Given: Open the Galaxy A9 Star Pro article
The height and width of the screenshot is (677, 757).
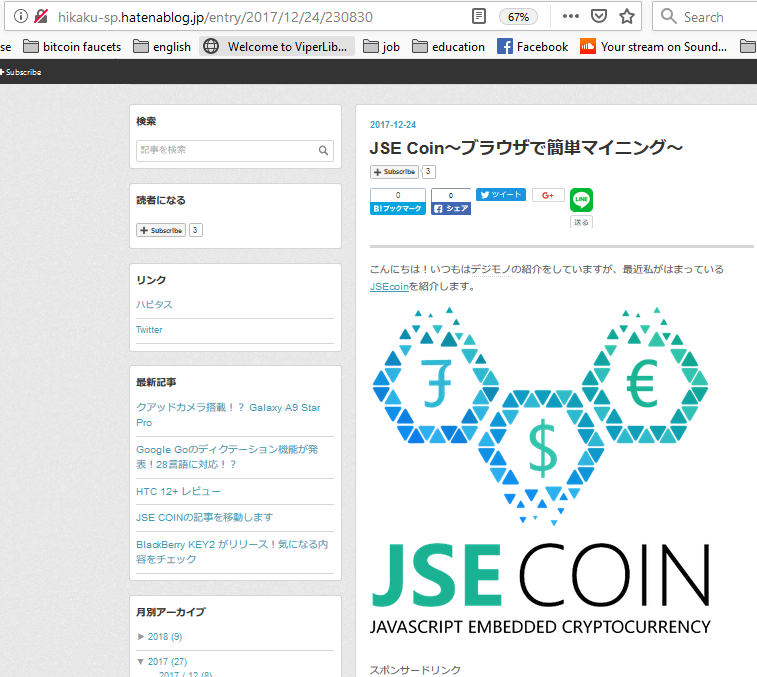Looking at the screenshot, I should 228,415.
